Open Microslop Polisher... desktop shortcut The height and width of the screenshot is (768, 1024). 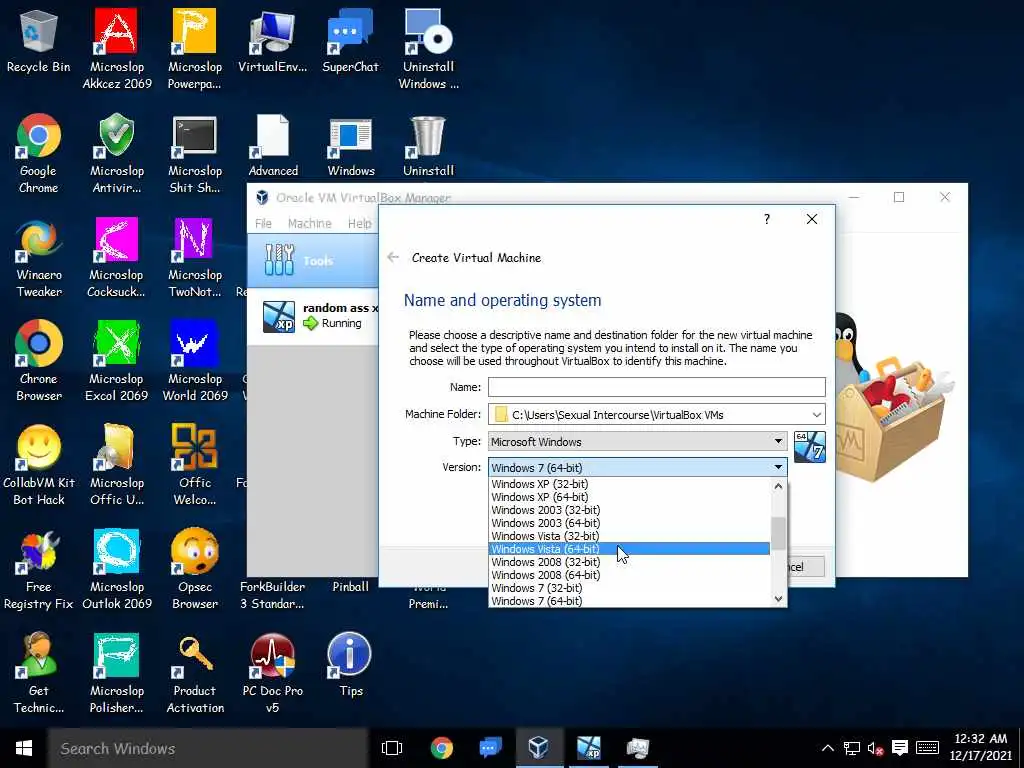(117, 672)
